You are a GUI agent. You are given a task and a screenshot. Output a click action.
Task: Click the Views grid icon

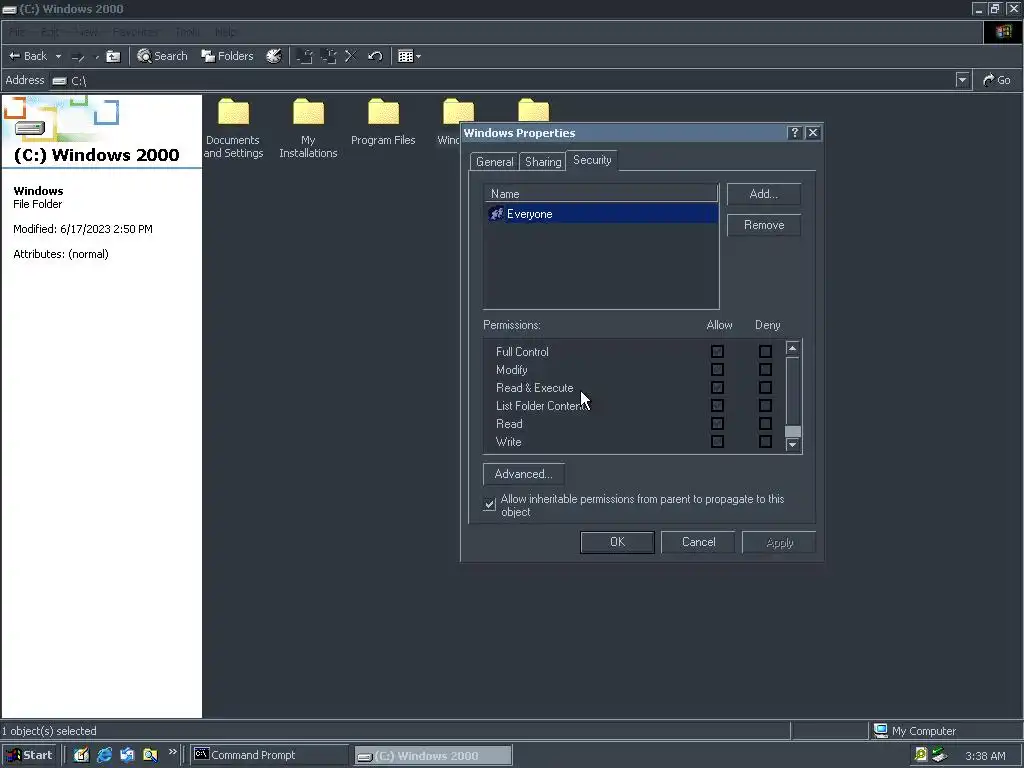[406, 56]
